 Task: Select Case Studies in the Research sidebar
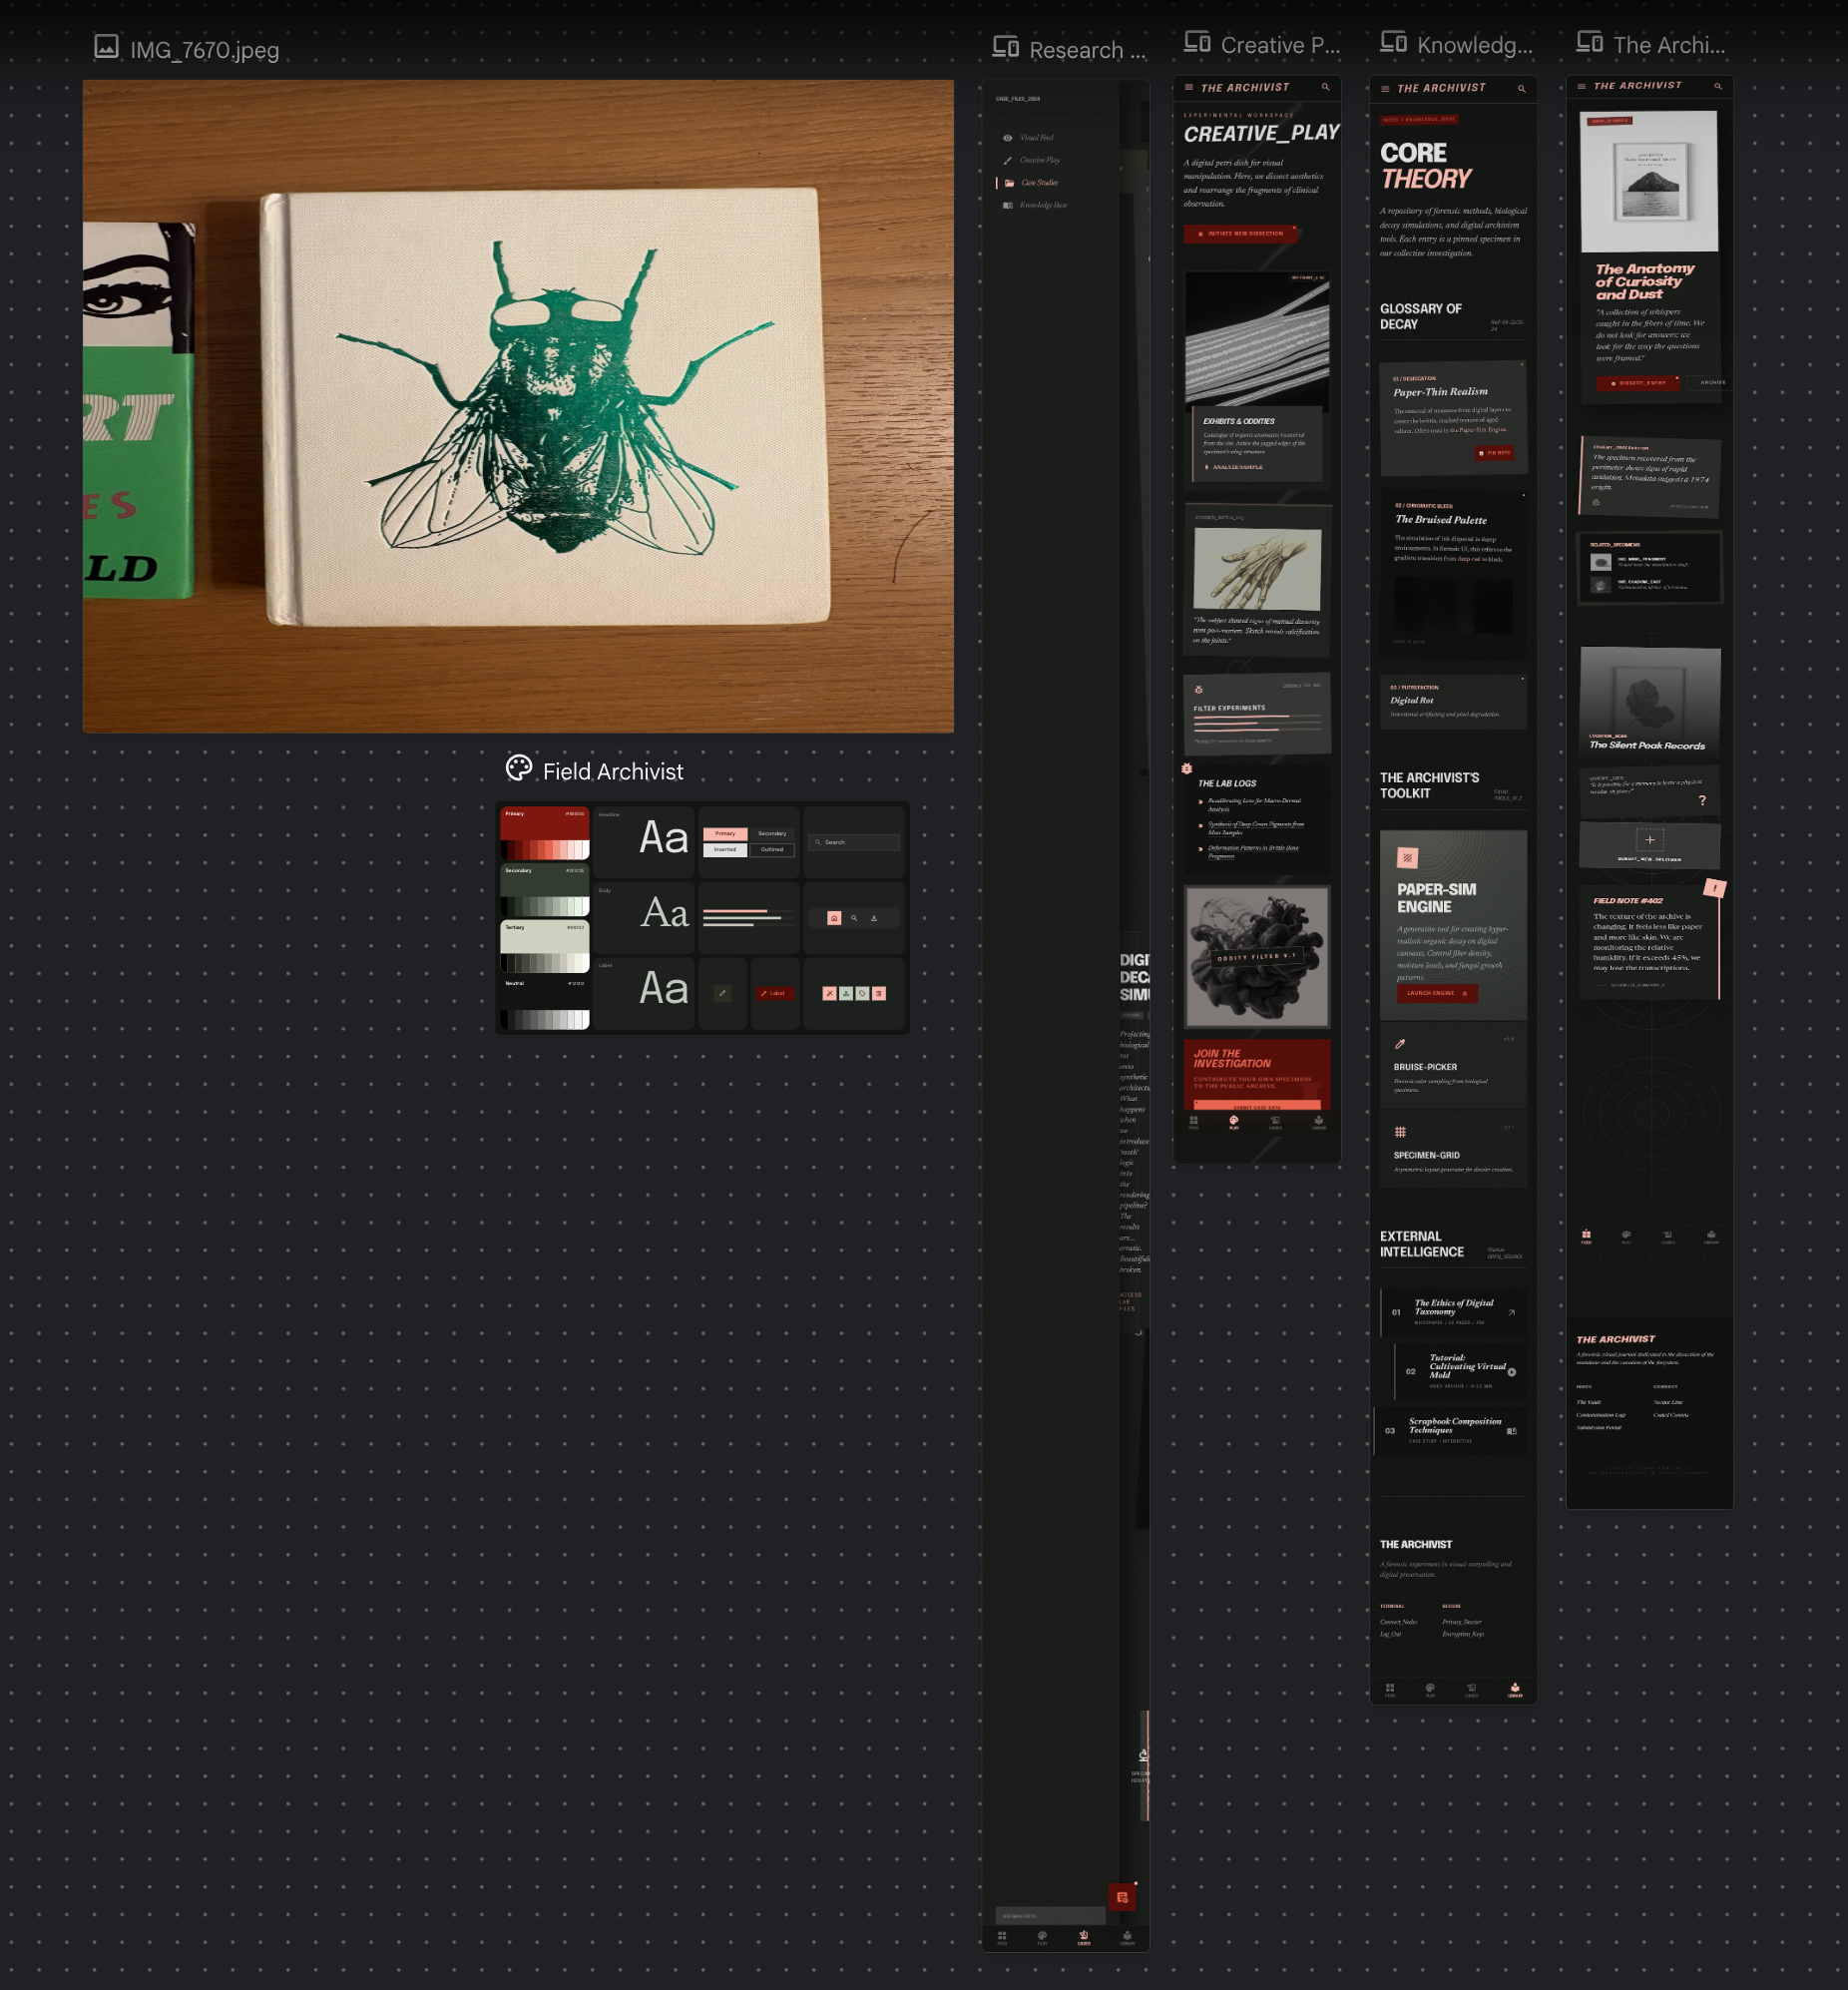click(1039, 183)
